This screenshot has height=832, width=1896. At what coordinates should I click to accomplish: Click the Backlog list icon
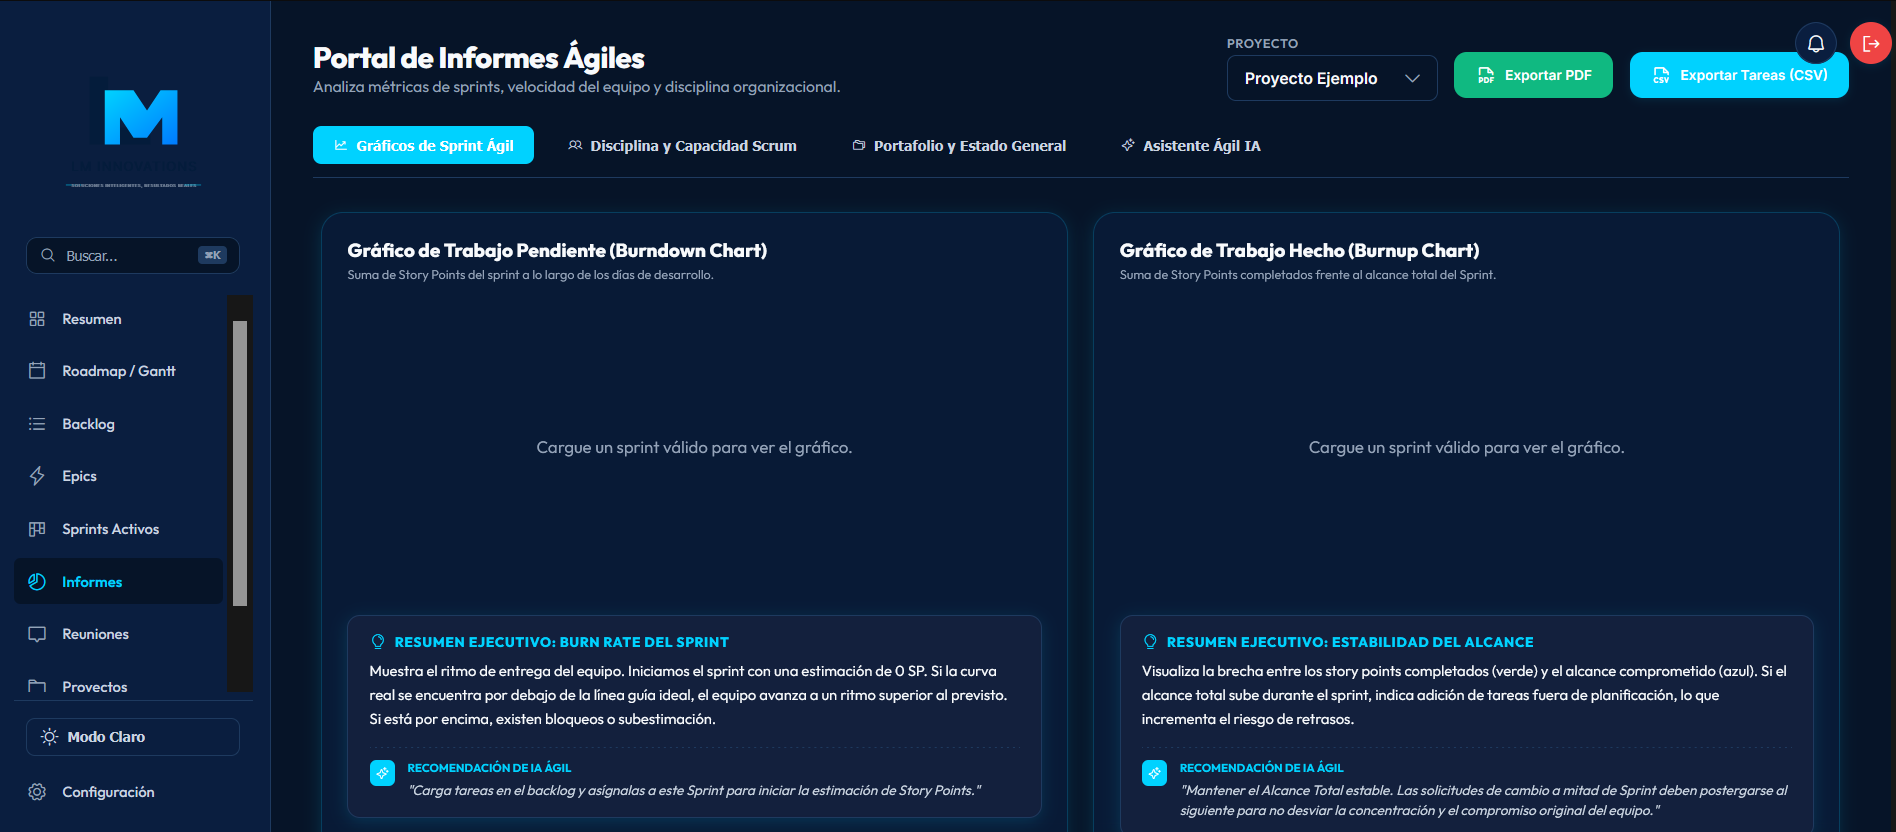click(37, 424)
